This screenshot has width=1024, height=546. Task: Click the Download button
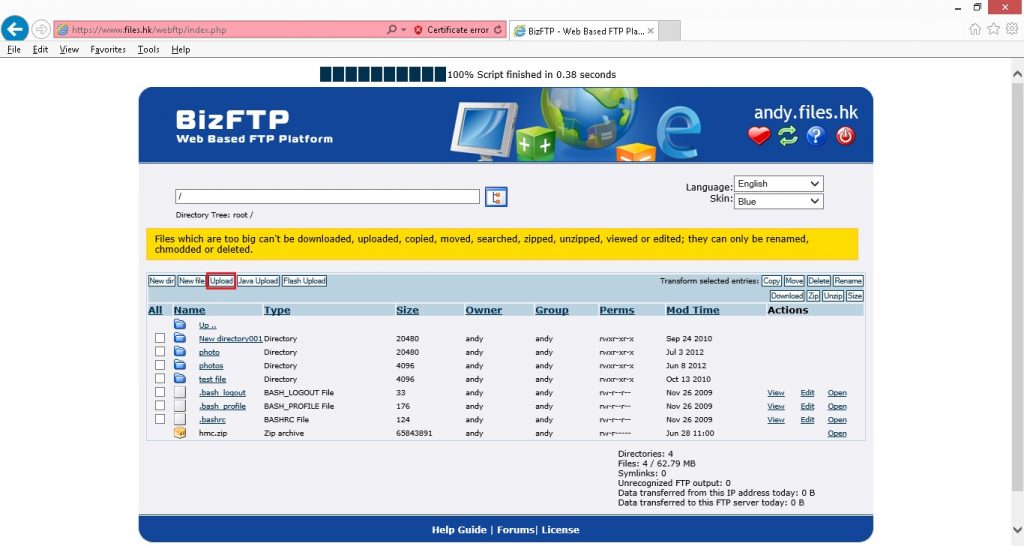786,296
